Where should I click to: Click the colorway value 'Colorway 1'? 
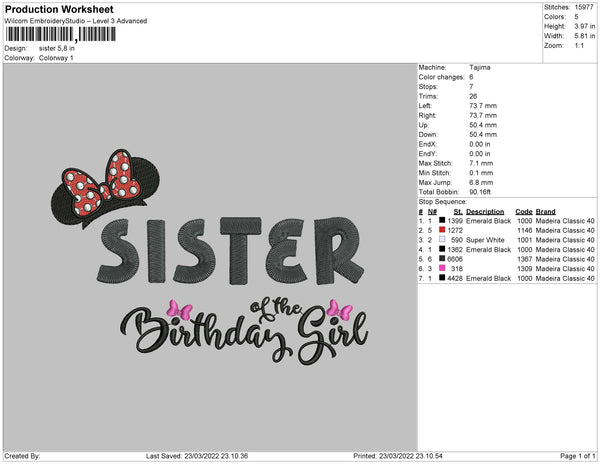56,58
